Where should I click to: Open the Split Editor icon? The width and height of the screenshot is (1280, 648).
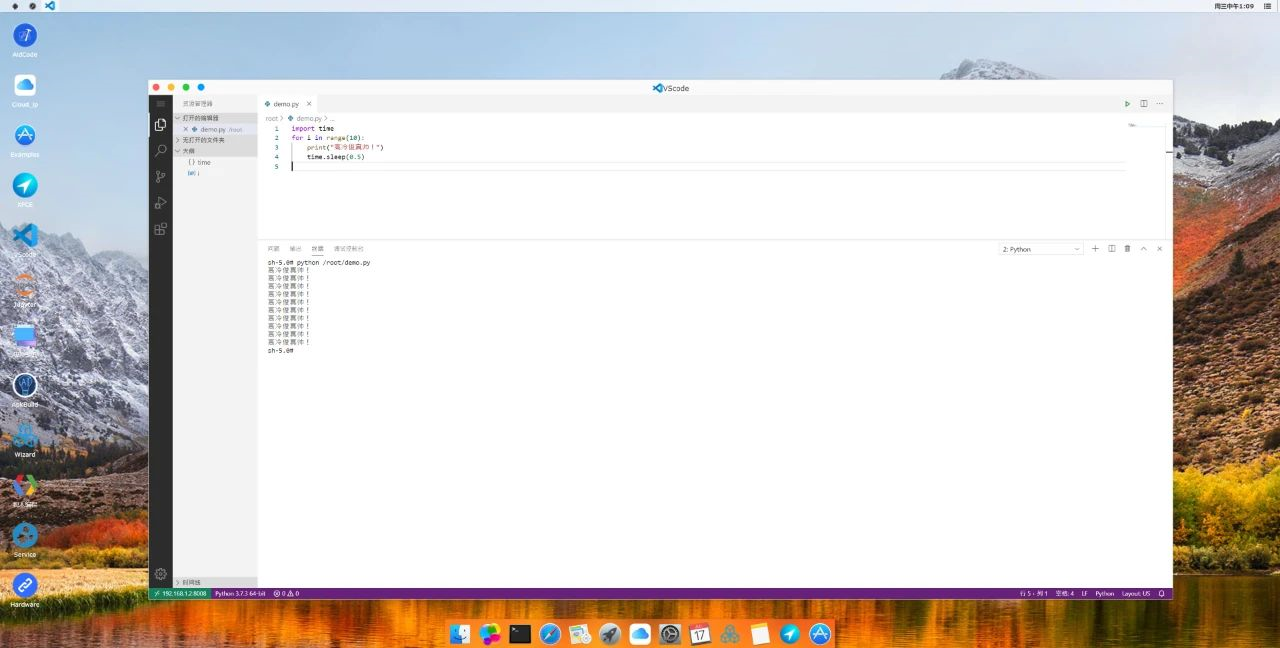[x=1143, y=103]
